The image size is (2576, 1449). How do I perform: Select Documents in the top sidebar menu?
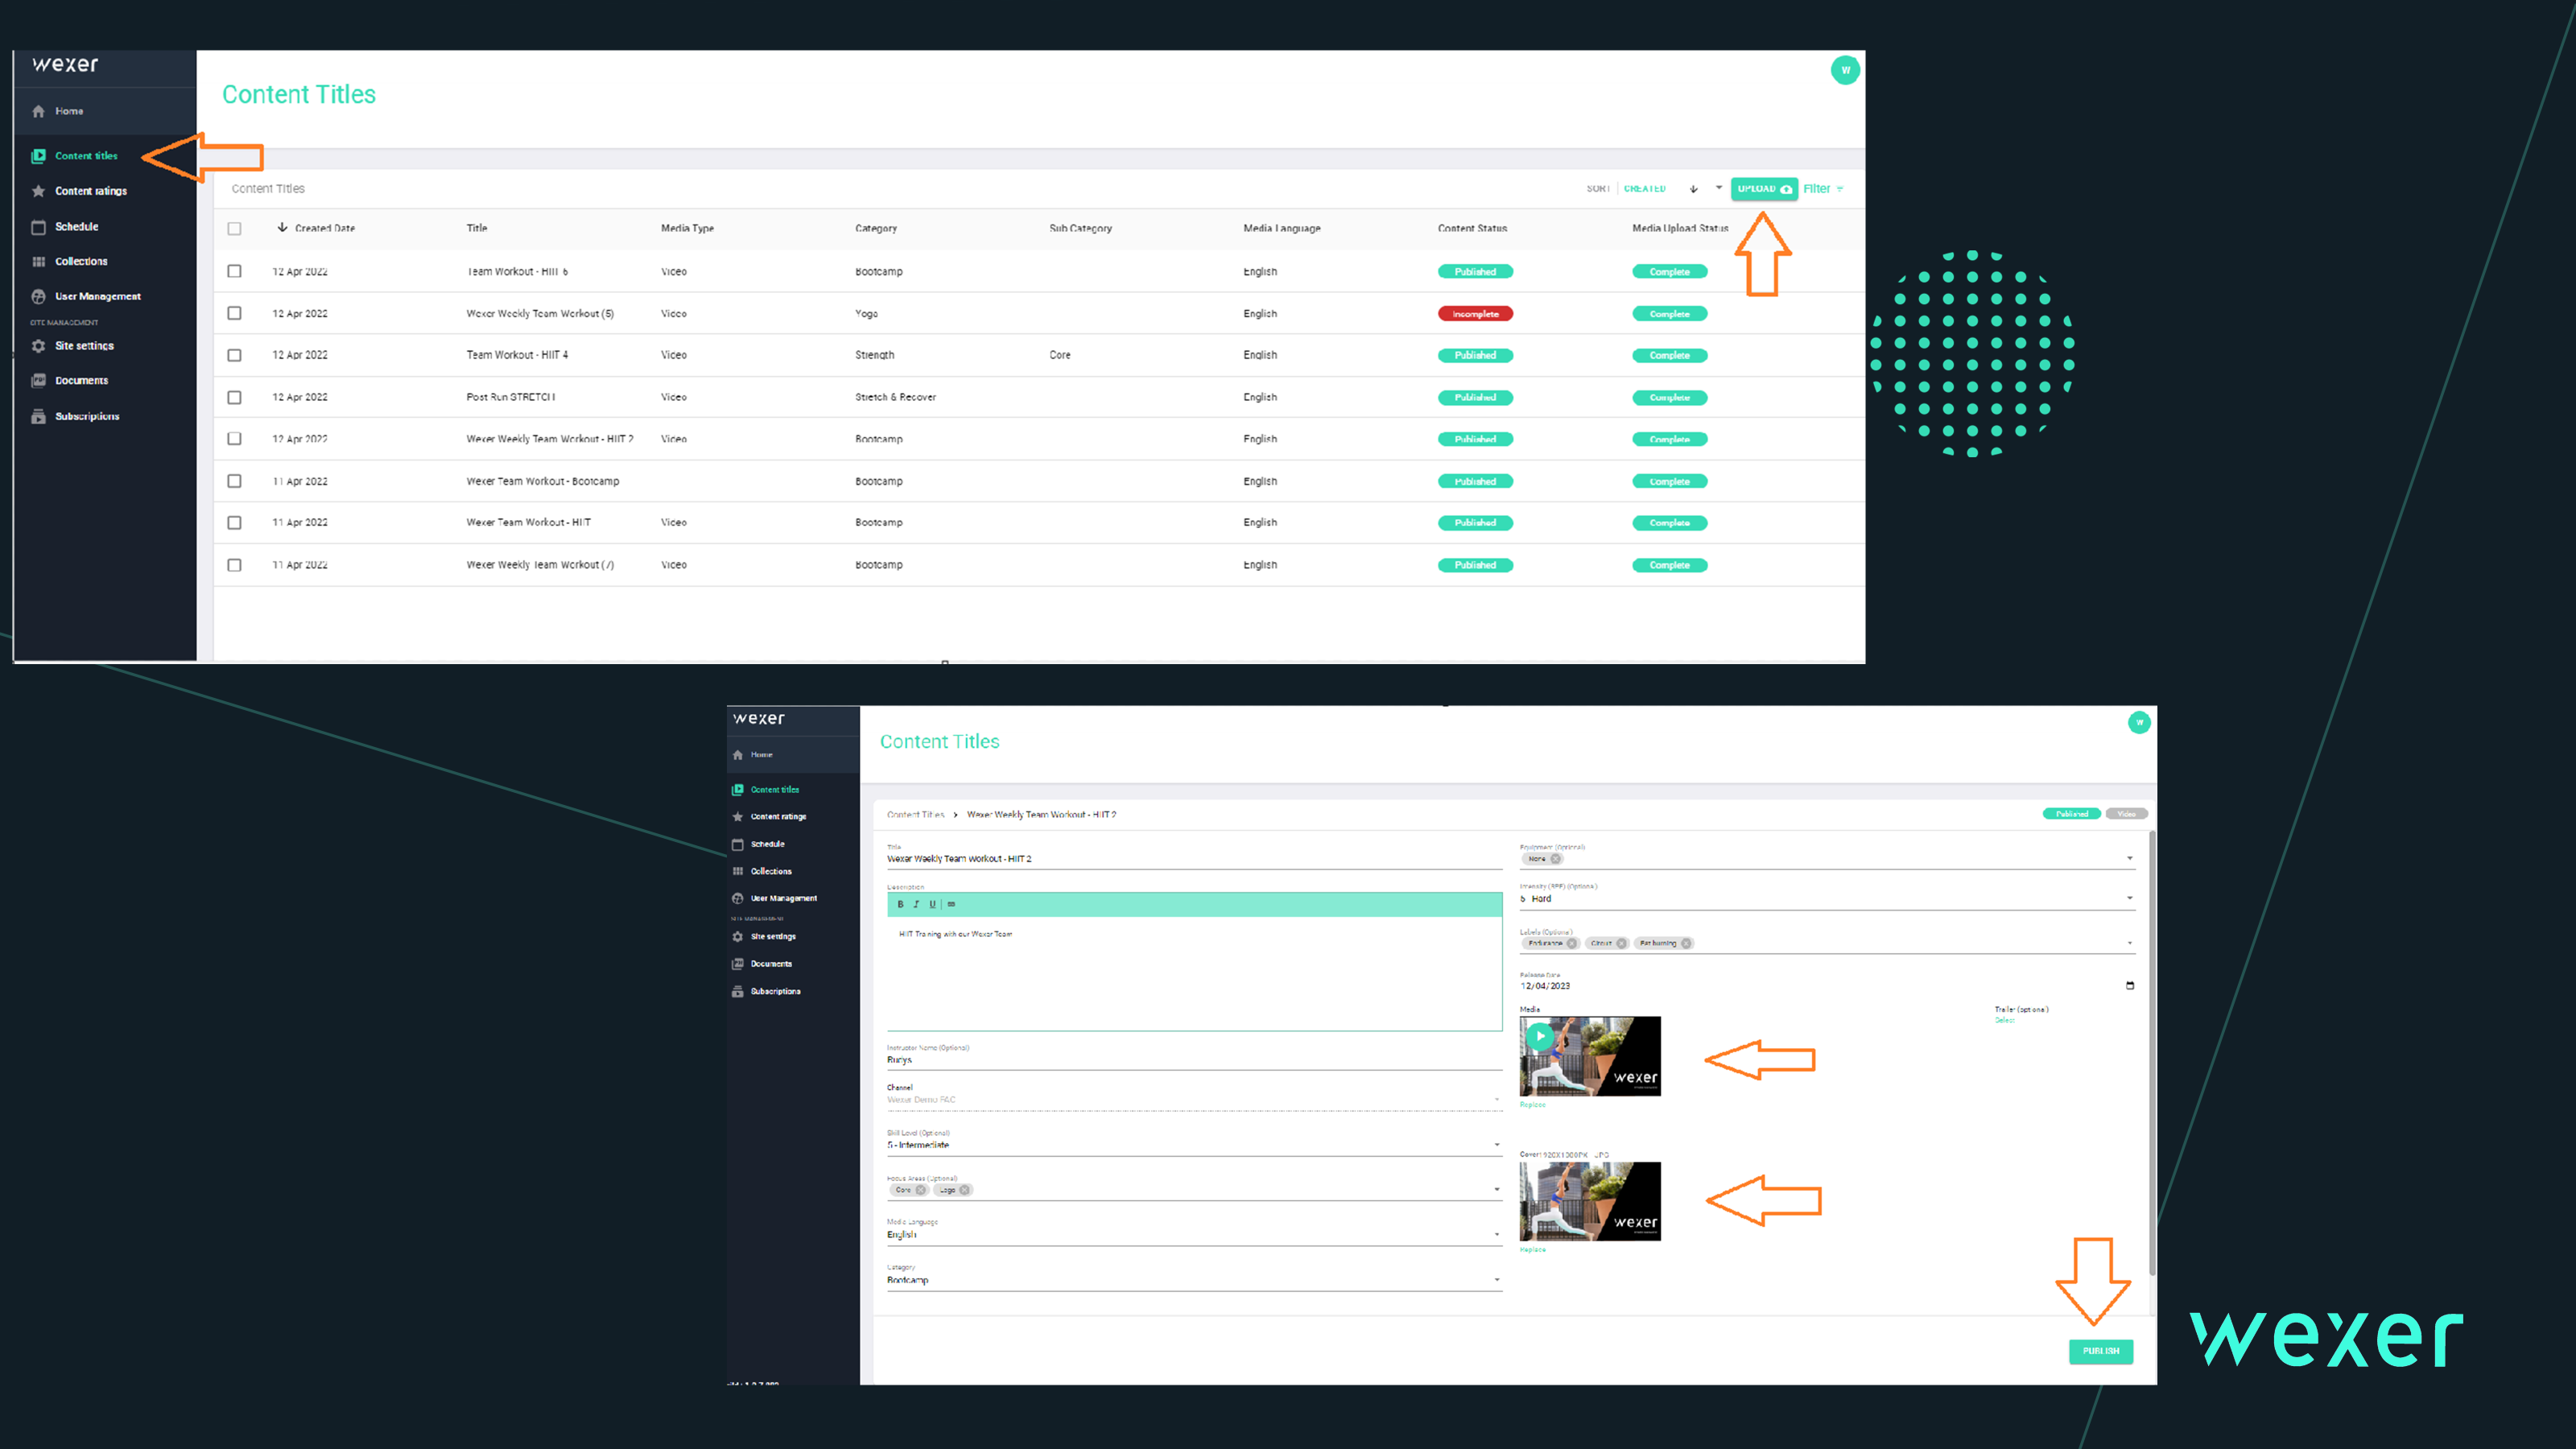[x=81, y=381]
